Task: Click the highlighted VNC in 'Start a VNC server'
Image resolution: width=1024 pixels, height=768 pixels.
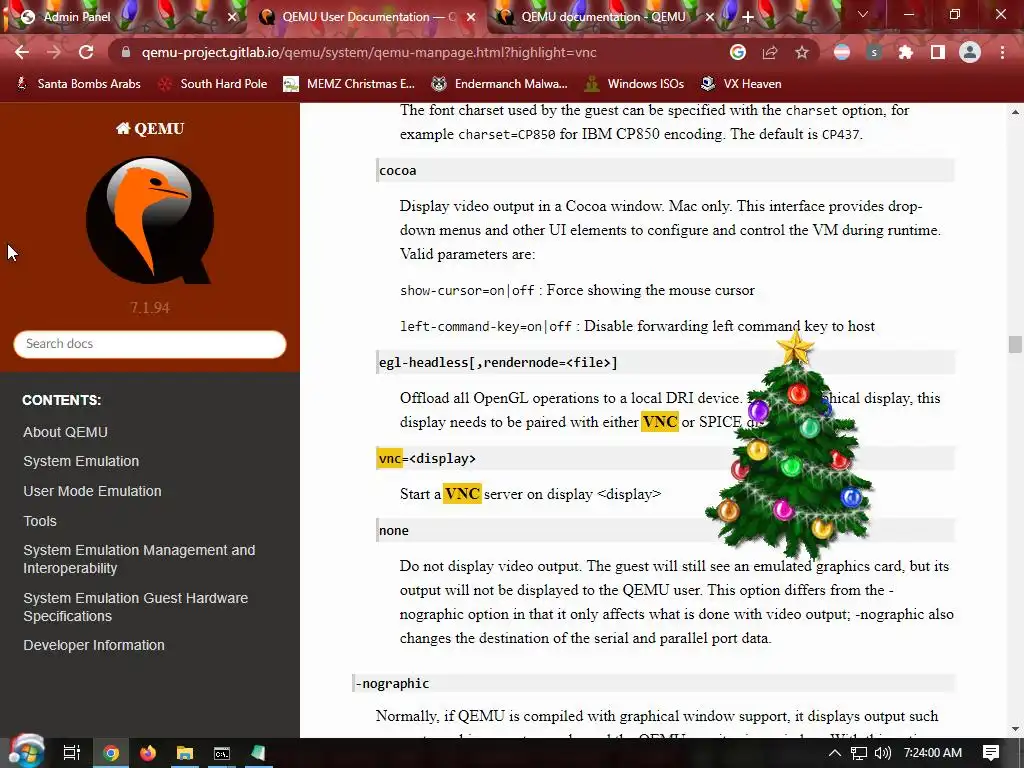Action: tap(462, 494)
